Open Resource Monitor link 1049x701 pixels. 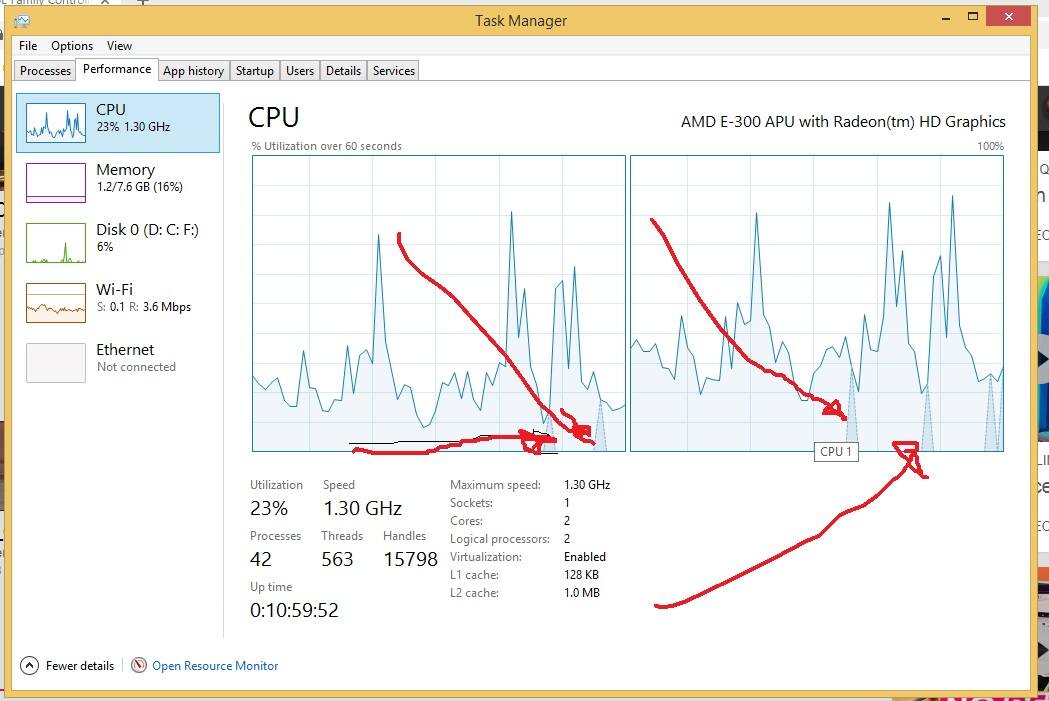(215, 666)
